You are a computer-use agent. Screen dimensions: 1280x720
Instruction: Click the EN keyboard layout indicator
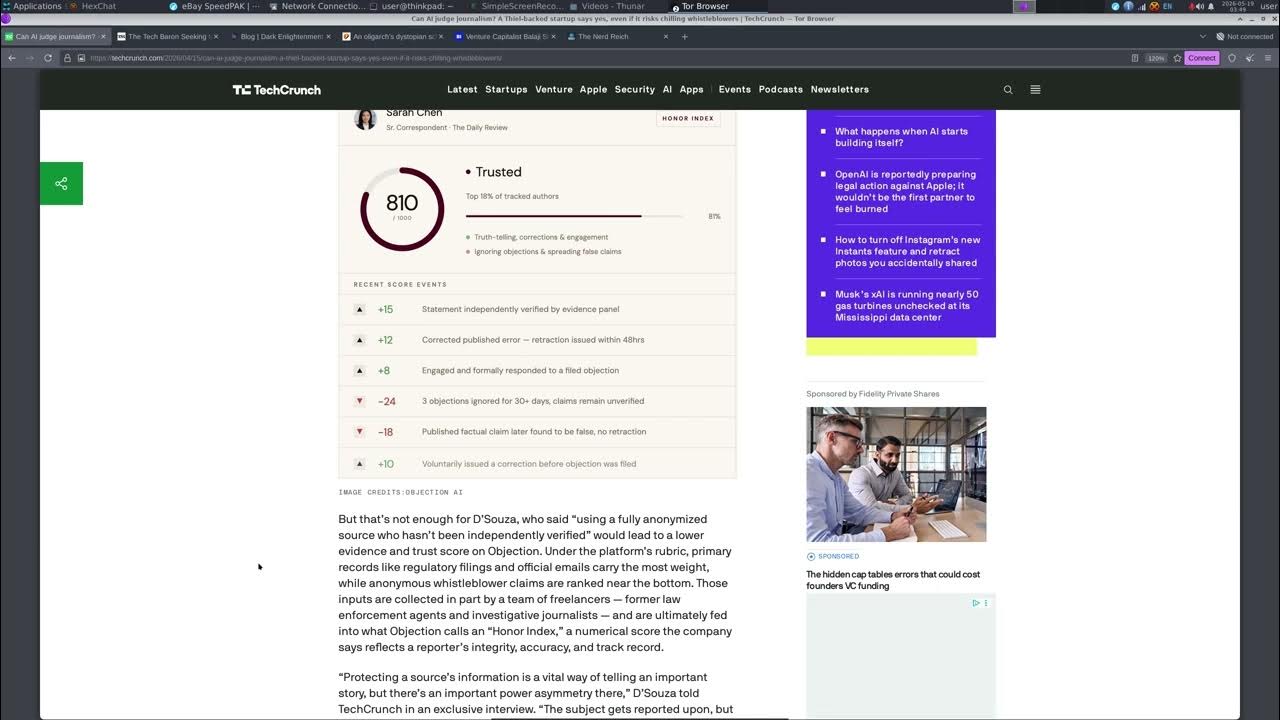click(x=1167, y=6)
